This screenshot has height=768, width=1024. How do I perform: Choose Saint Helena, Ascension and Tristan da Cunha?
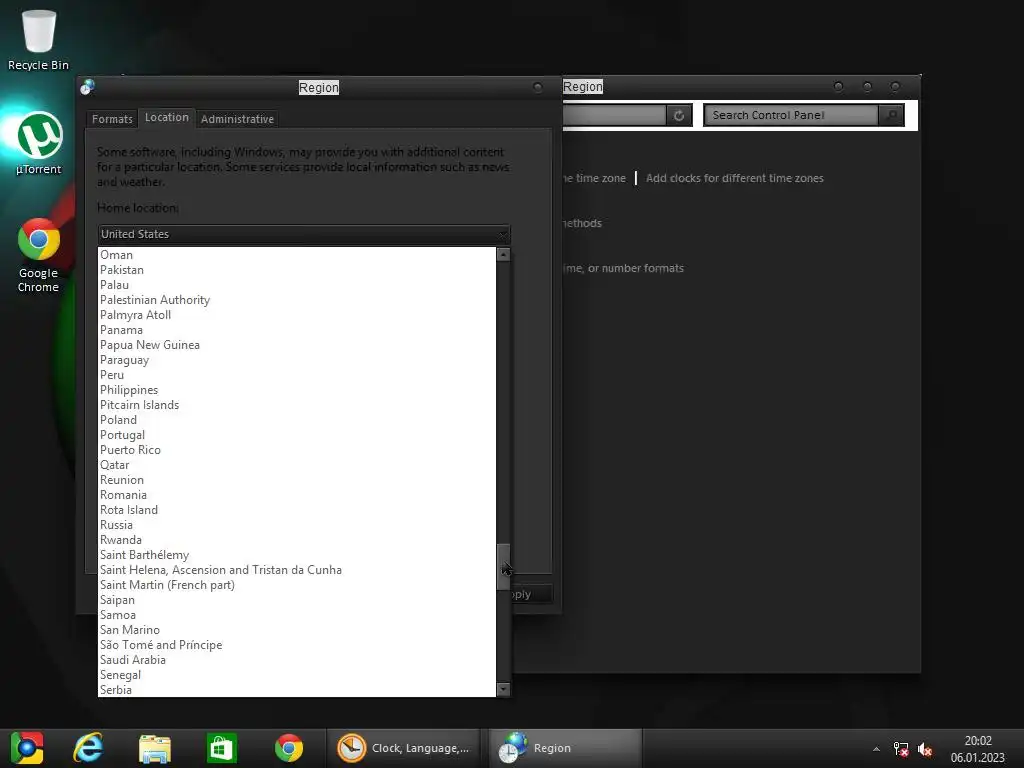pyautogui.click(x=297, y=570)
